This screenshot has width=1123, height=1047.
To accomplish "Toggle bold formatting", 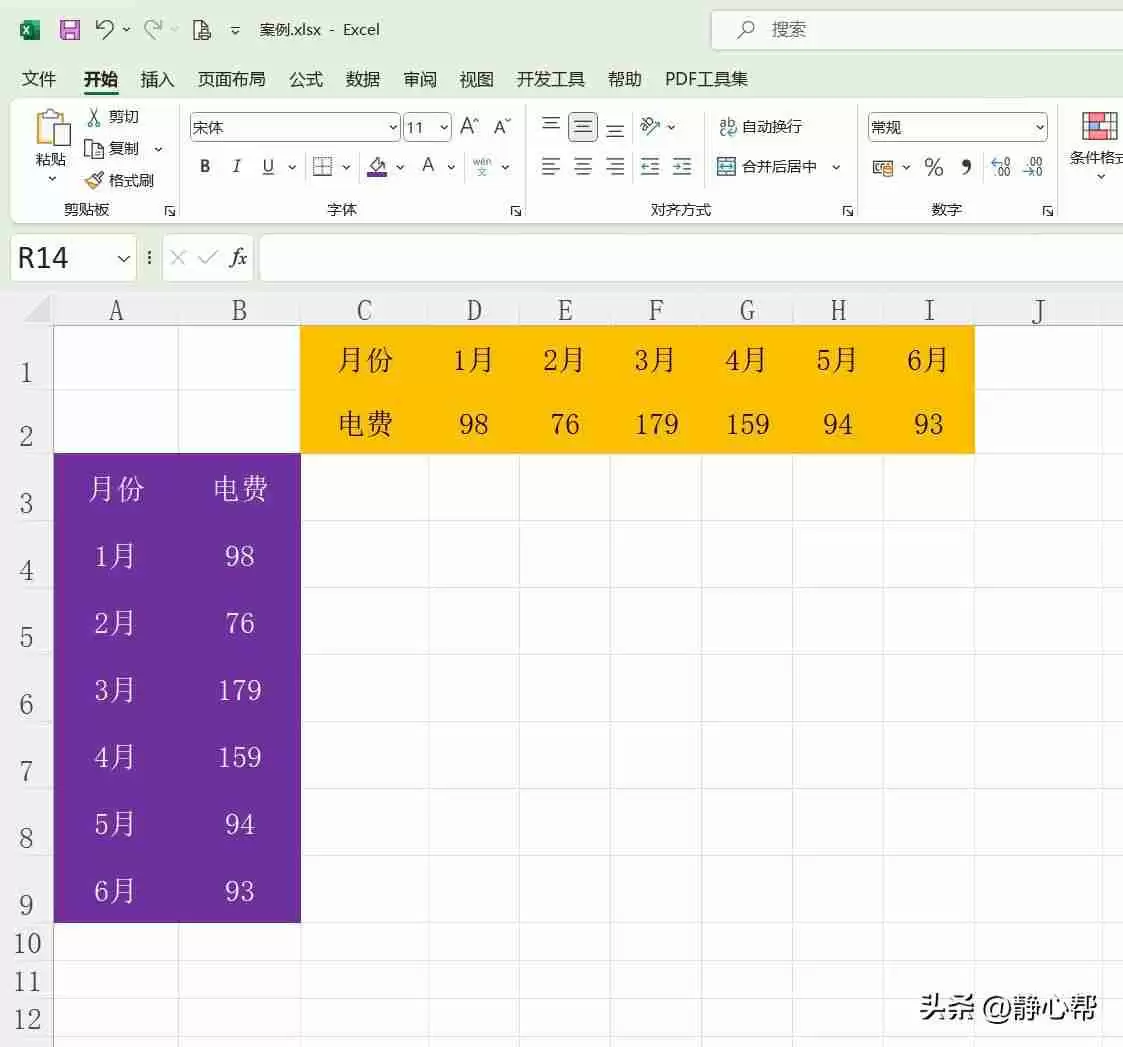I will (204, 166).
